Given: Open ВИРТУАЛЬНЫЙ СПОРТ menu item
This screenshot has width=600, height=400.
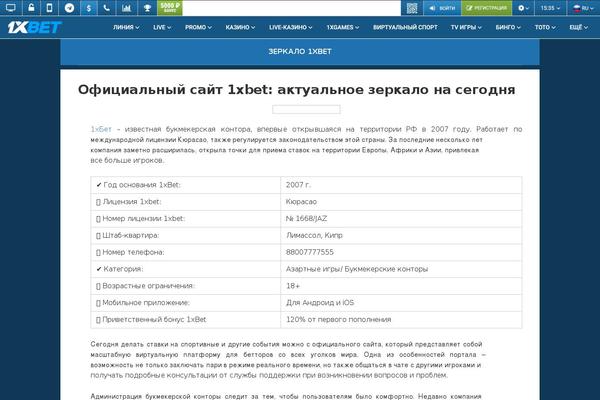Looking at the screenshot, I should (405, 27).
